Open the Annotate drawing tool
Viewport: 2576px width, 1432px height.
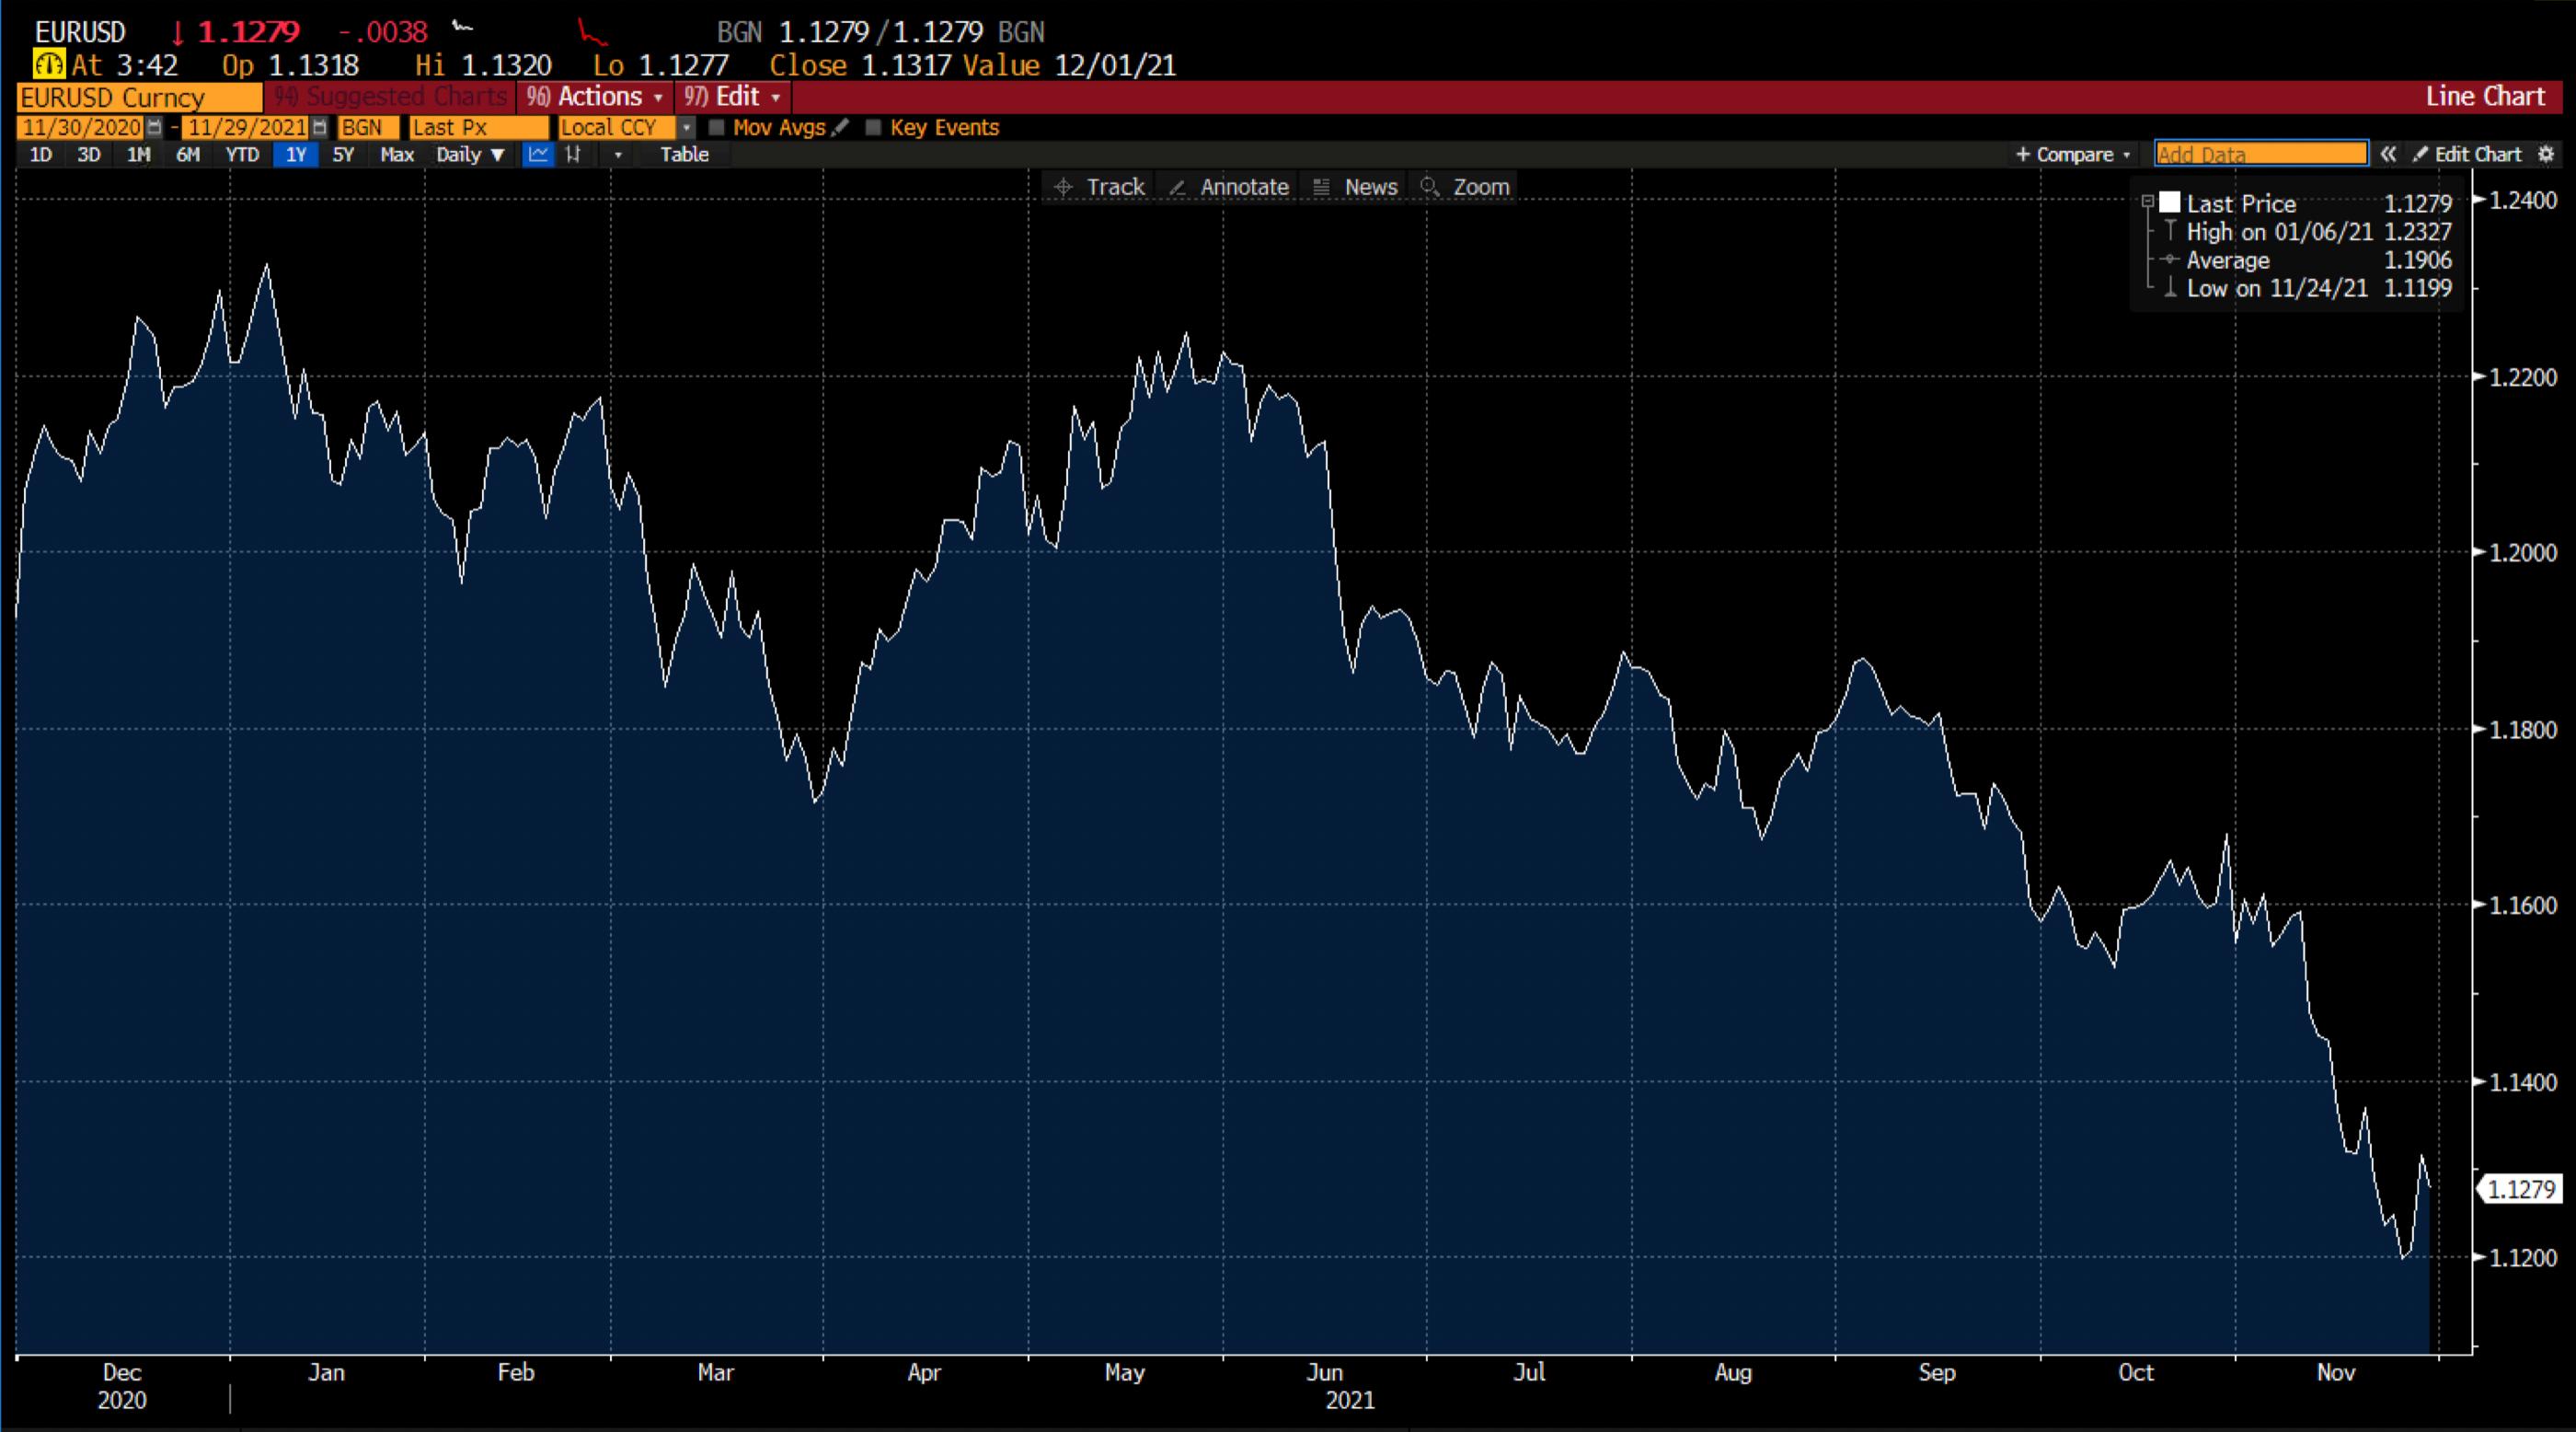(x=1228, y=187)
